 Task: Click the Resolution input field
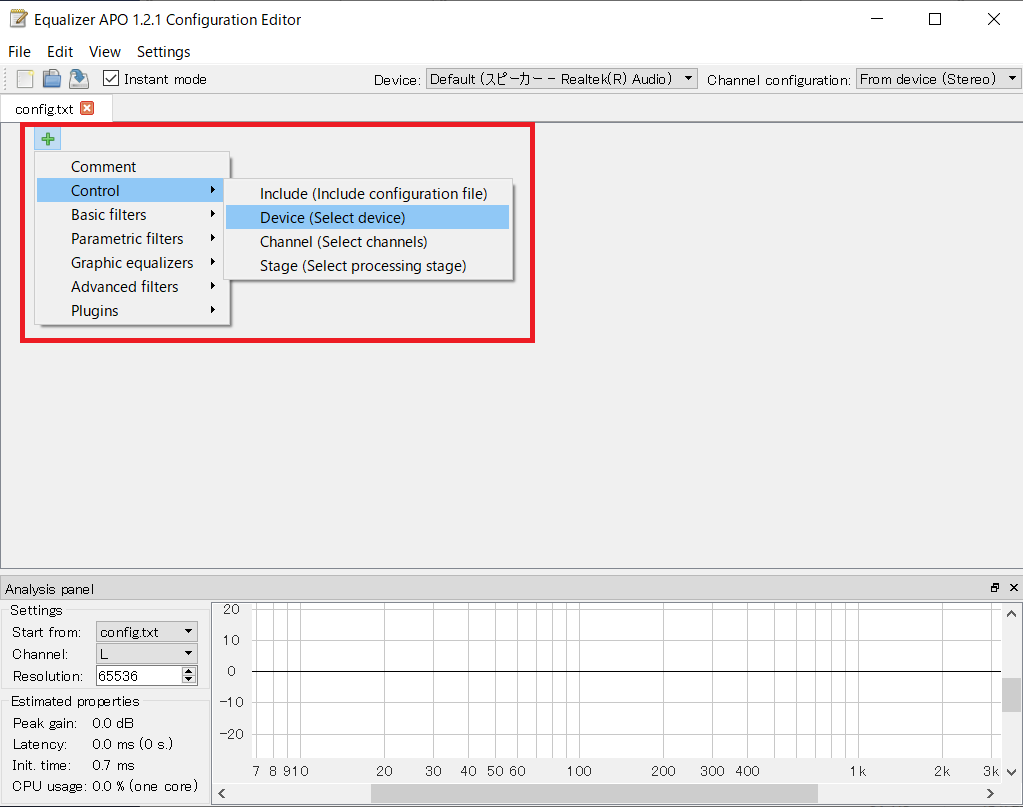[x=139, y=675]
